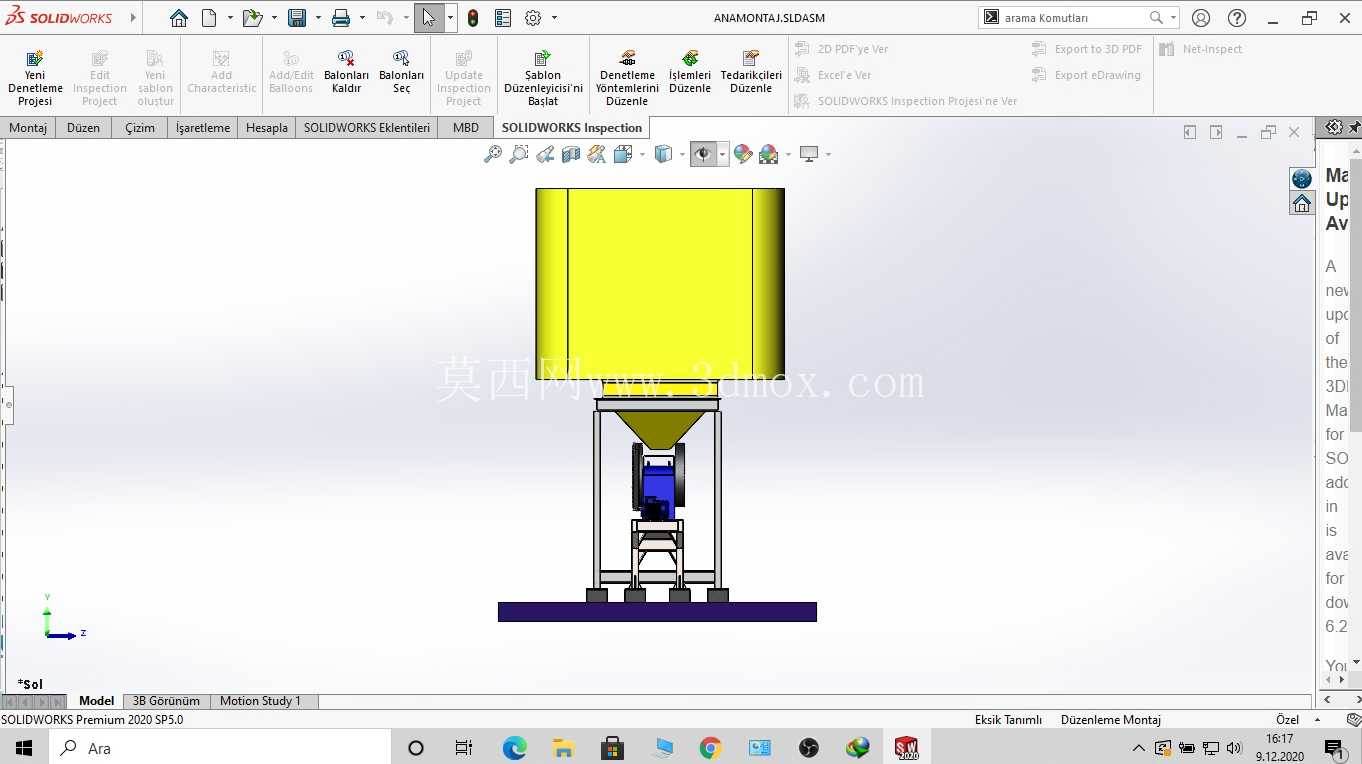Expand the Select tool dropdown arrow
Viewport: 1362px width, 764px height.
click(451, 18)
